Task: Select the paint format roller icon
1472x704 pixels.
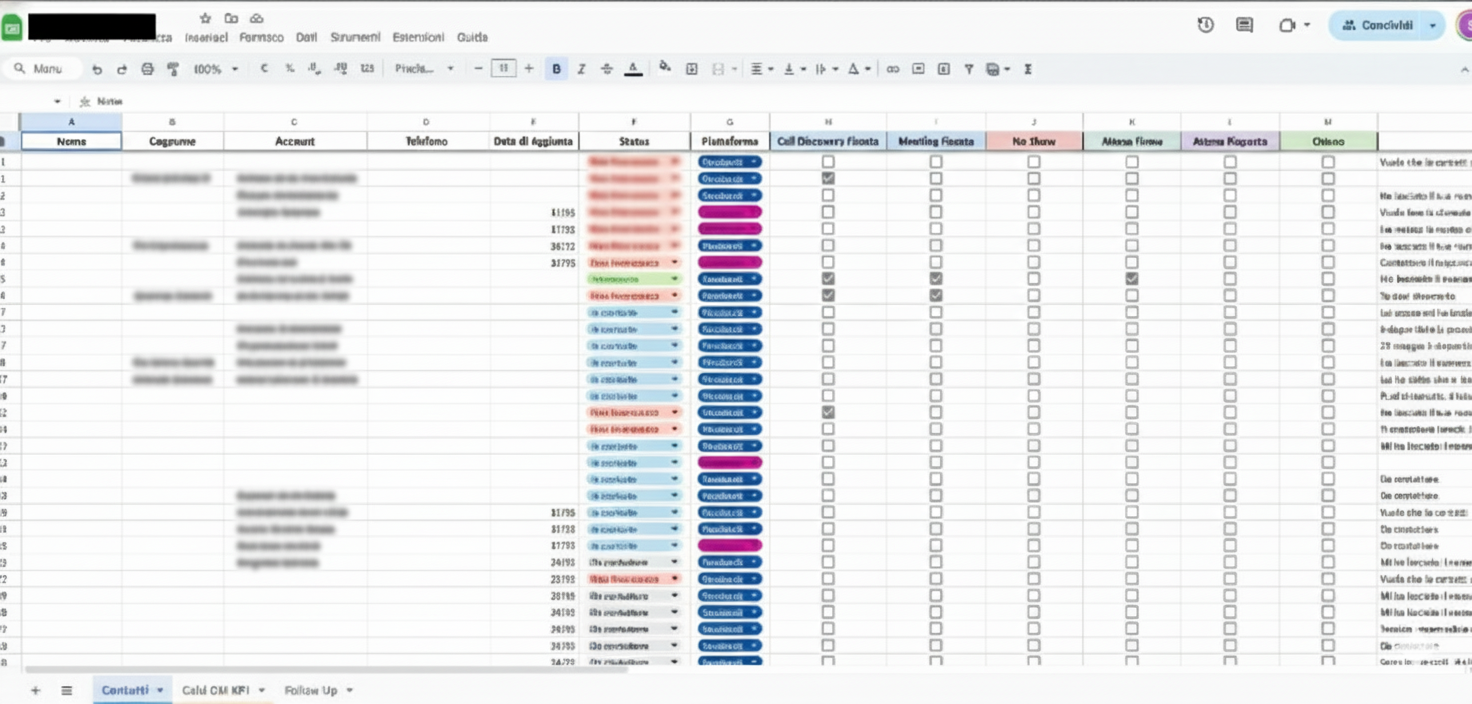Action: click(x=173, y=69)
